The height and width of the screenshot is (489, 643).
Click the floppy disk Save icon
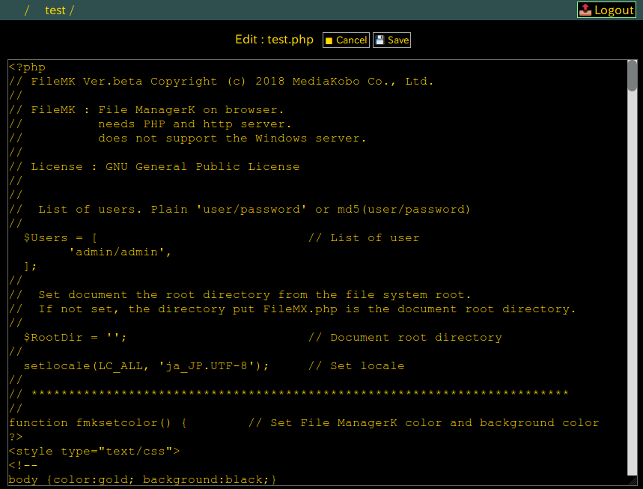[380, 40]
